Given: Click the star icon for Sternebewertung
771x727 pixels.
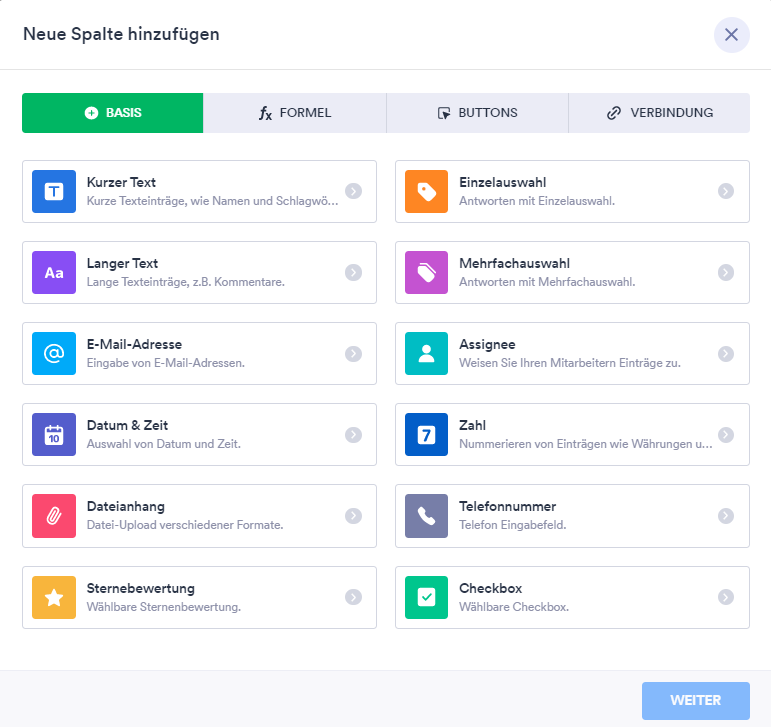Looking at the screenshot, I should [x=54, y=597].
